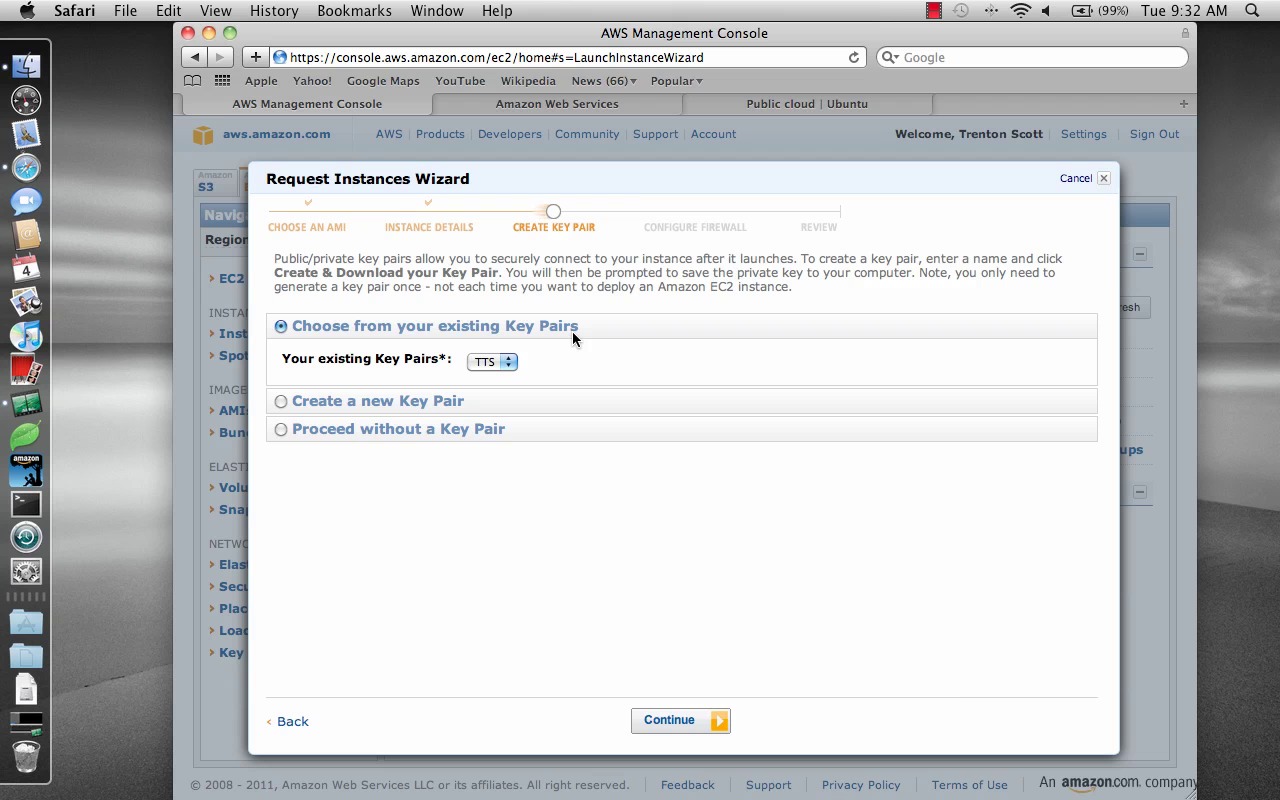Open the YouTube bookmark
The height and width of the screenshot is (800, 1280).
point(460,81)
